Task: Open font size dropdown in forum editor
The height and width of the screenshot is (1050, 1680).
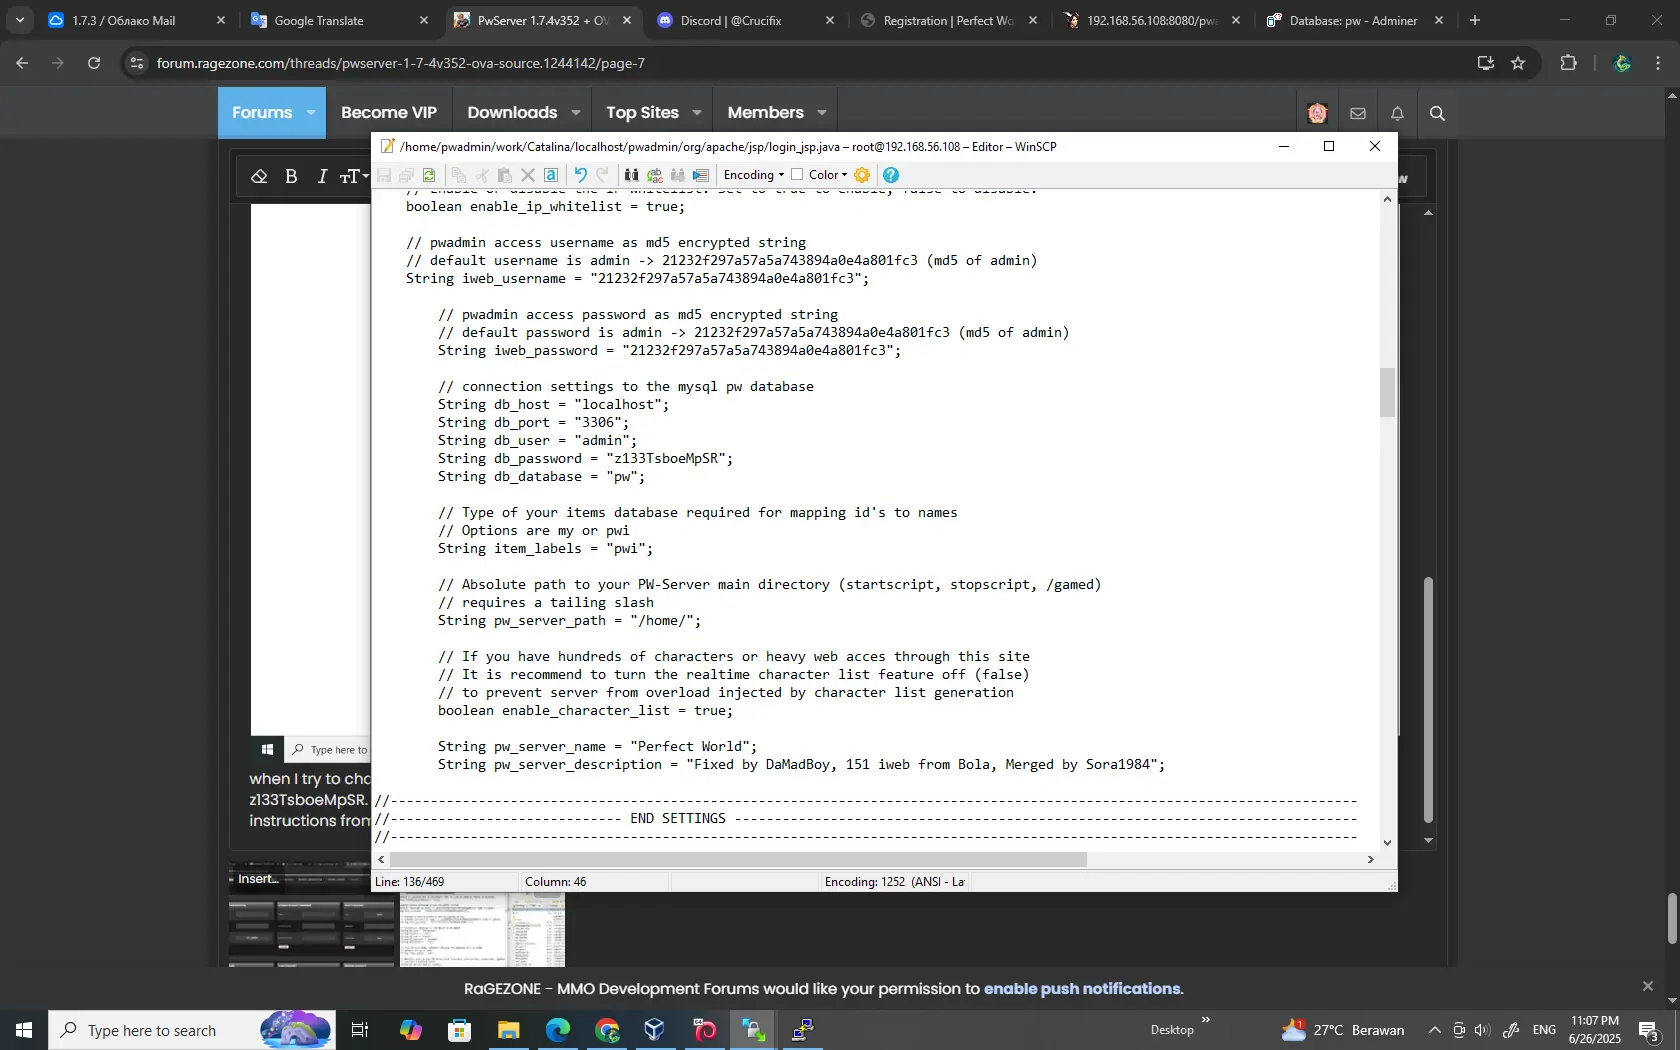Action: click(354, 176)
